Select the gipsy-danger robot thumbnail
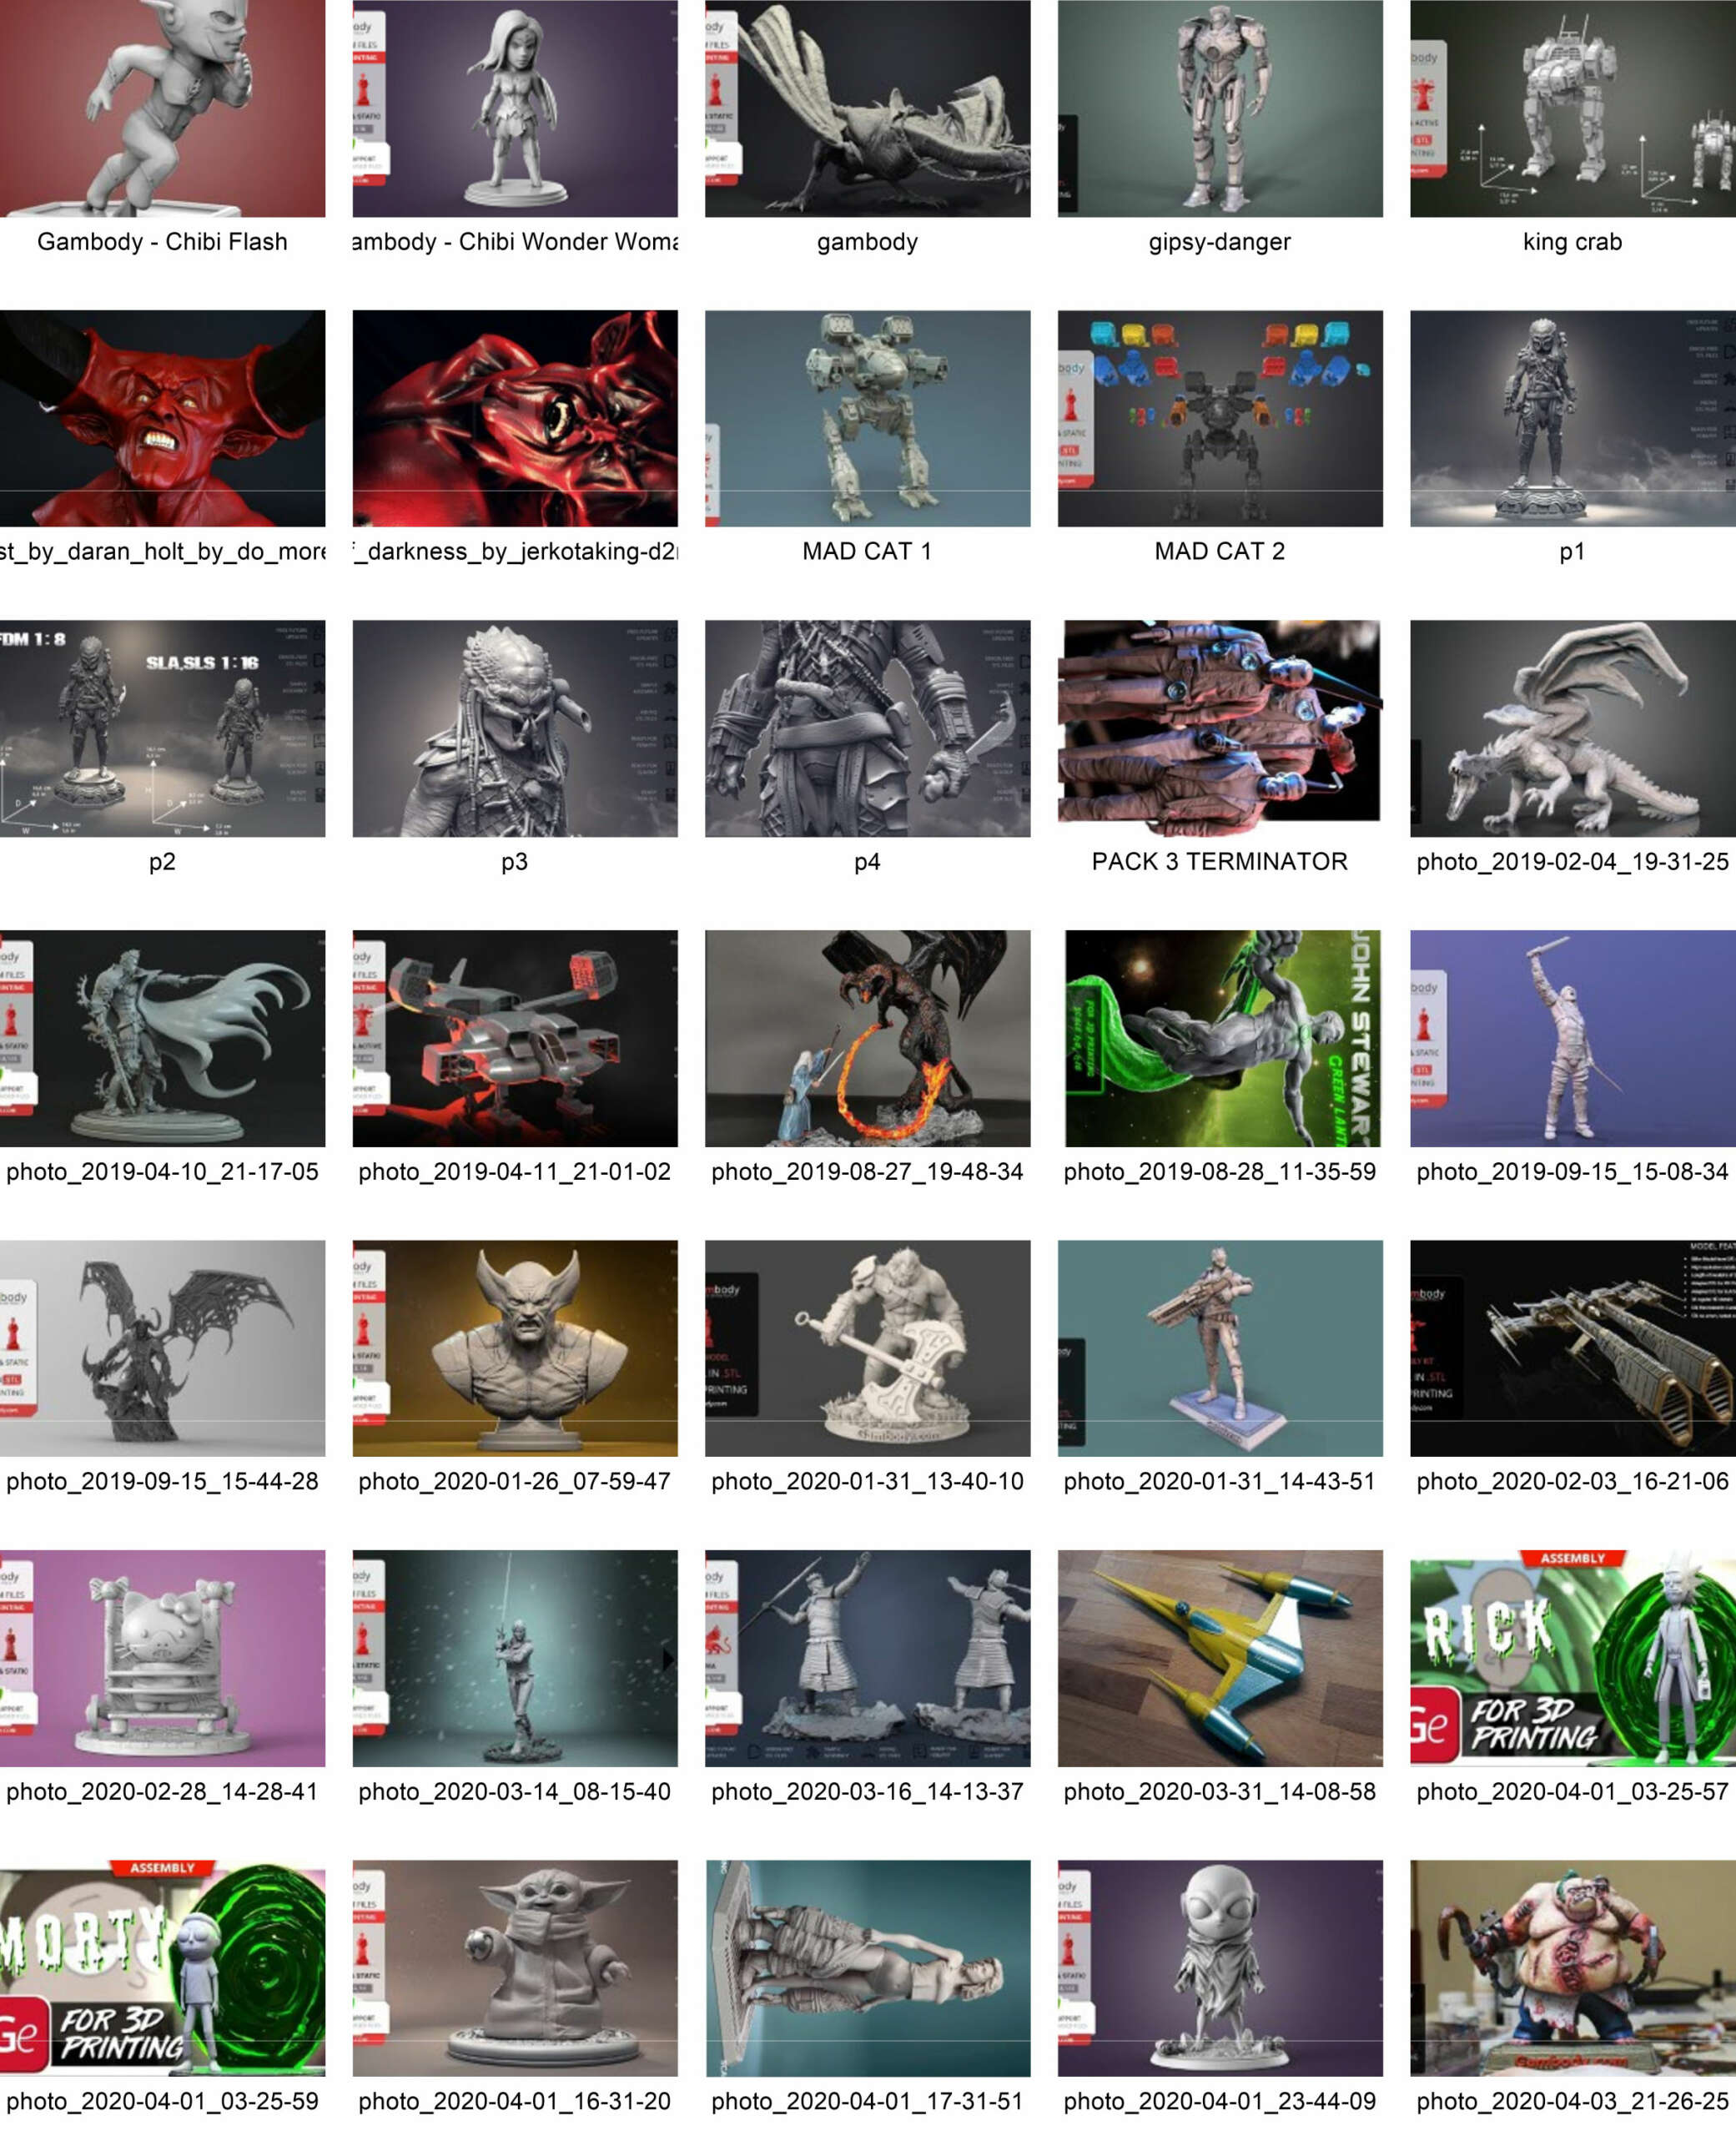Image resolution: width=1736 pixels, height=2136 pixels. coord(1220,108)
